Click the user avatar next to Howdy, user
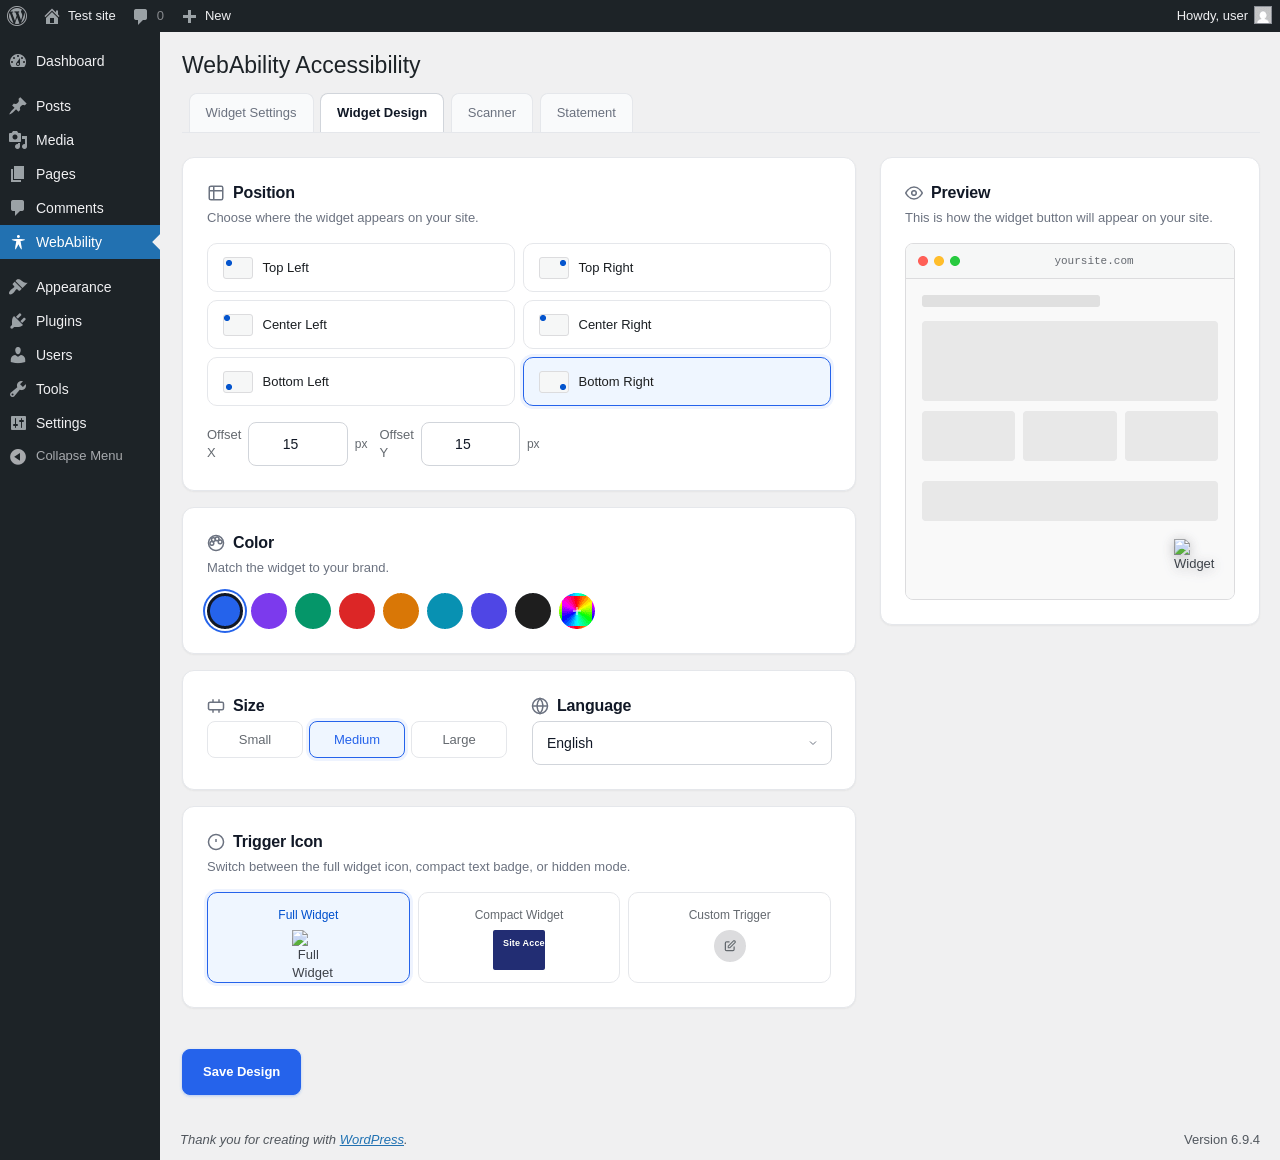Viewport: 1280px width, 1160px height. tap(1263, 15)
